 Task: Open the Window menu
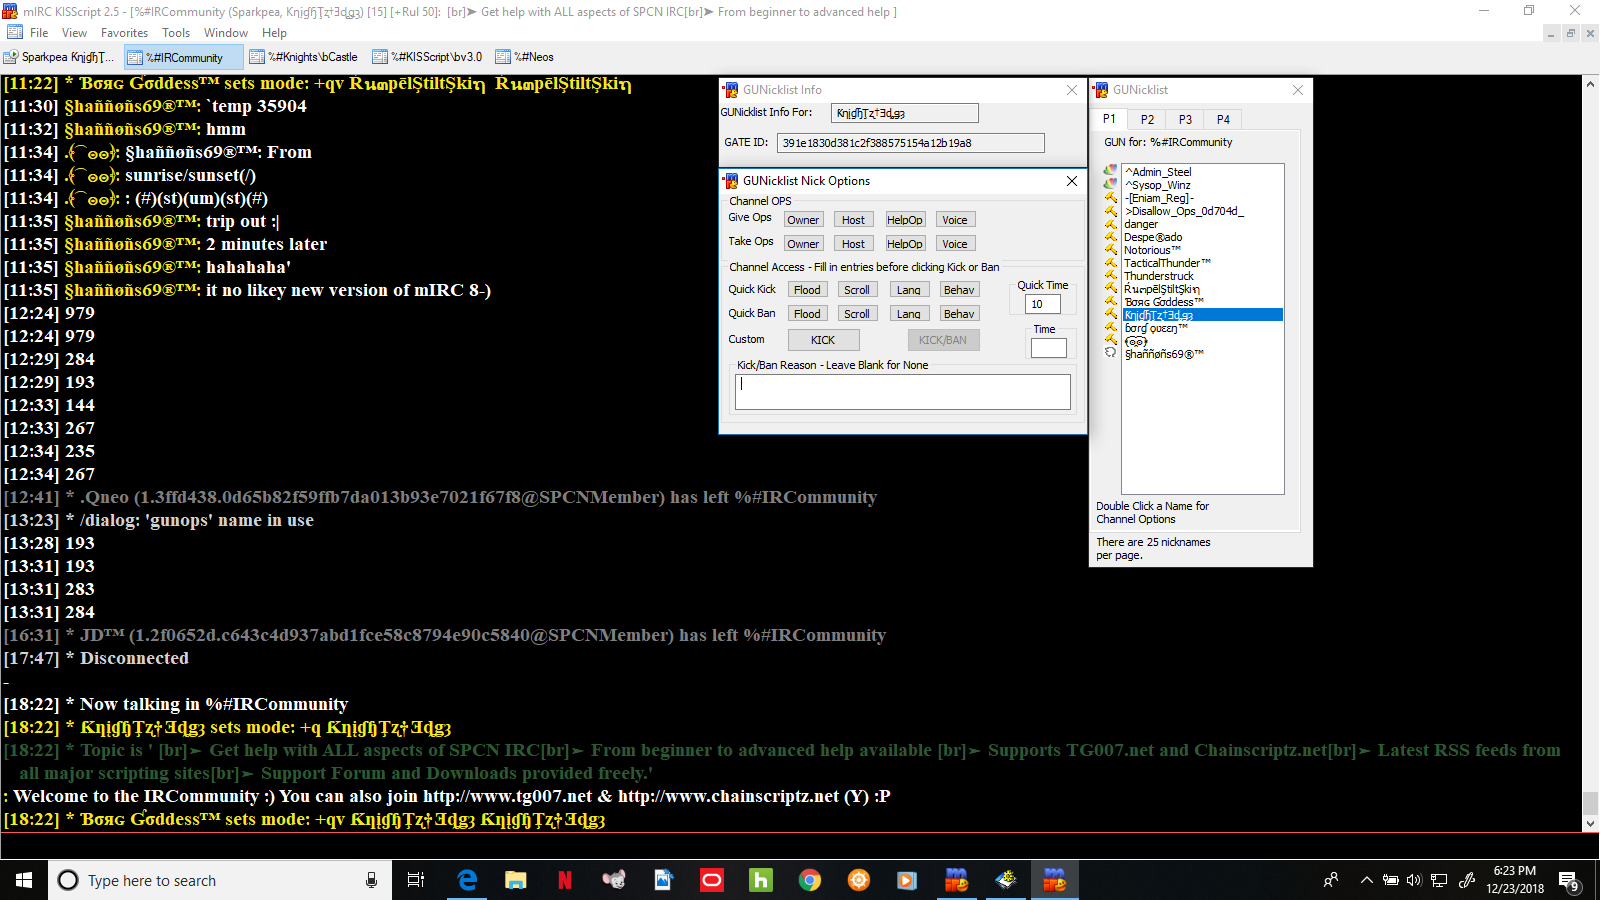pos(226,33)
